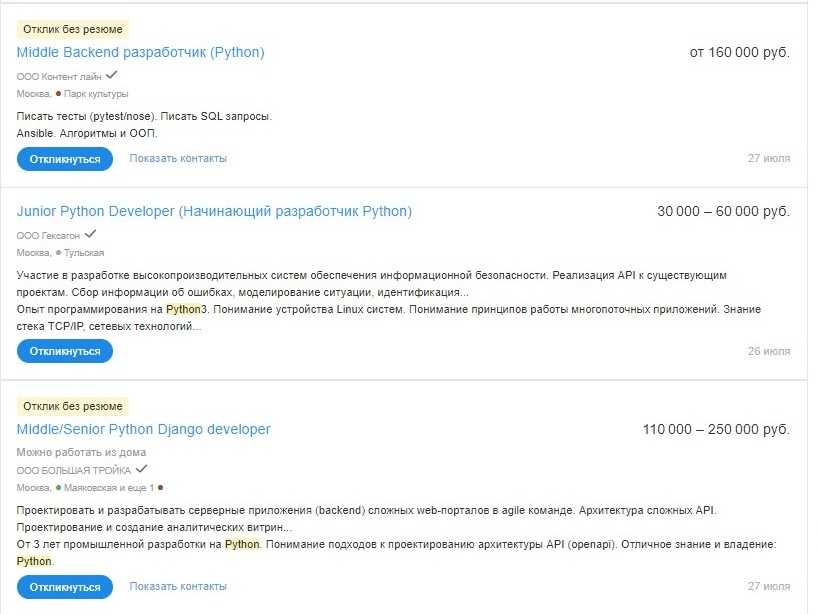Click verified checkmark next to ООО Контент лайн
820x614 pixels.
[x=112, y=75]
